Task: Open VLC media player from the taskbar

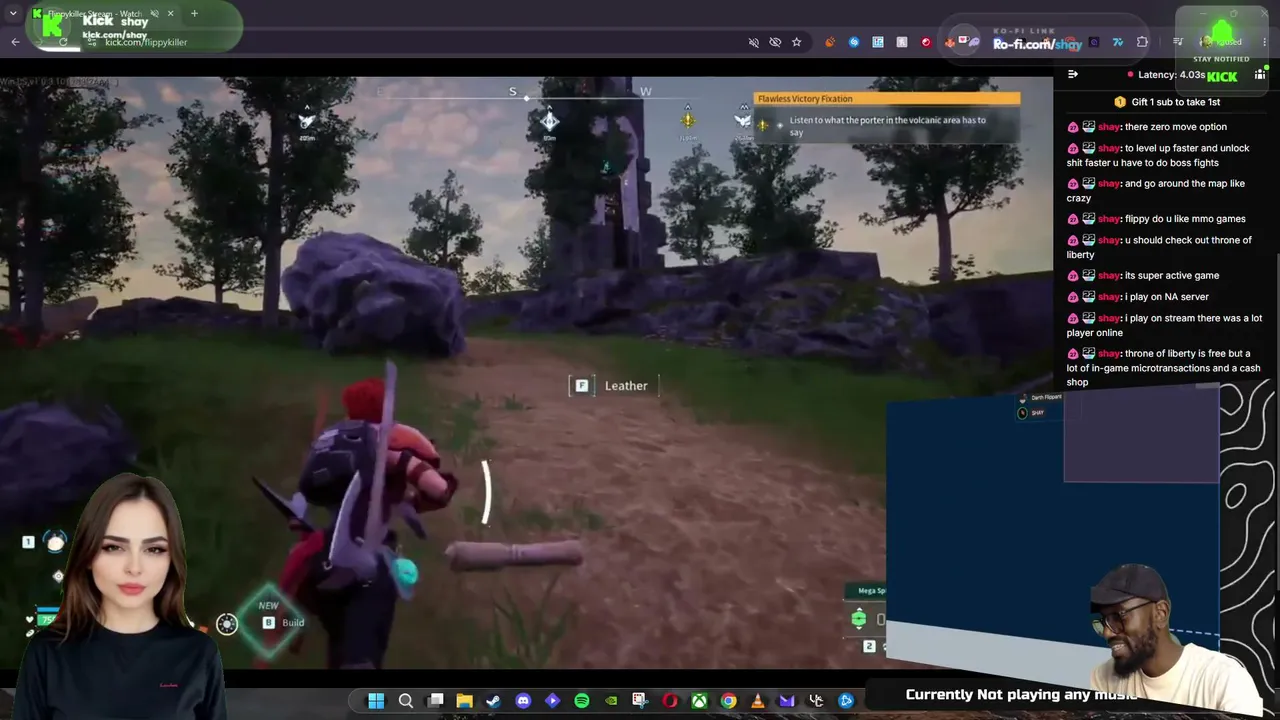Action: [x=758, y=701]
